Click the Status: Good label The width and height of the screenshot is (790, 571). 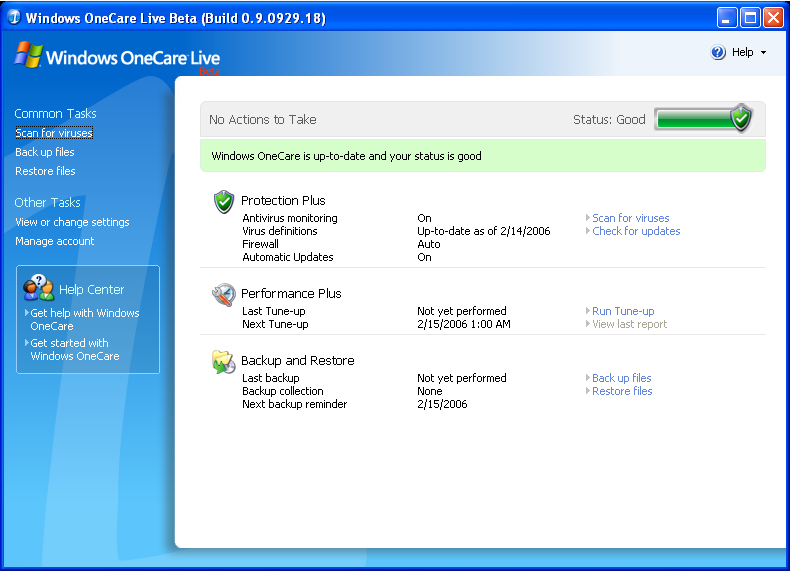[609, 120]
